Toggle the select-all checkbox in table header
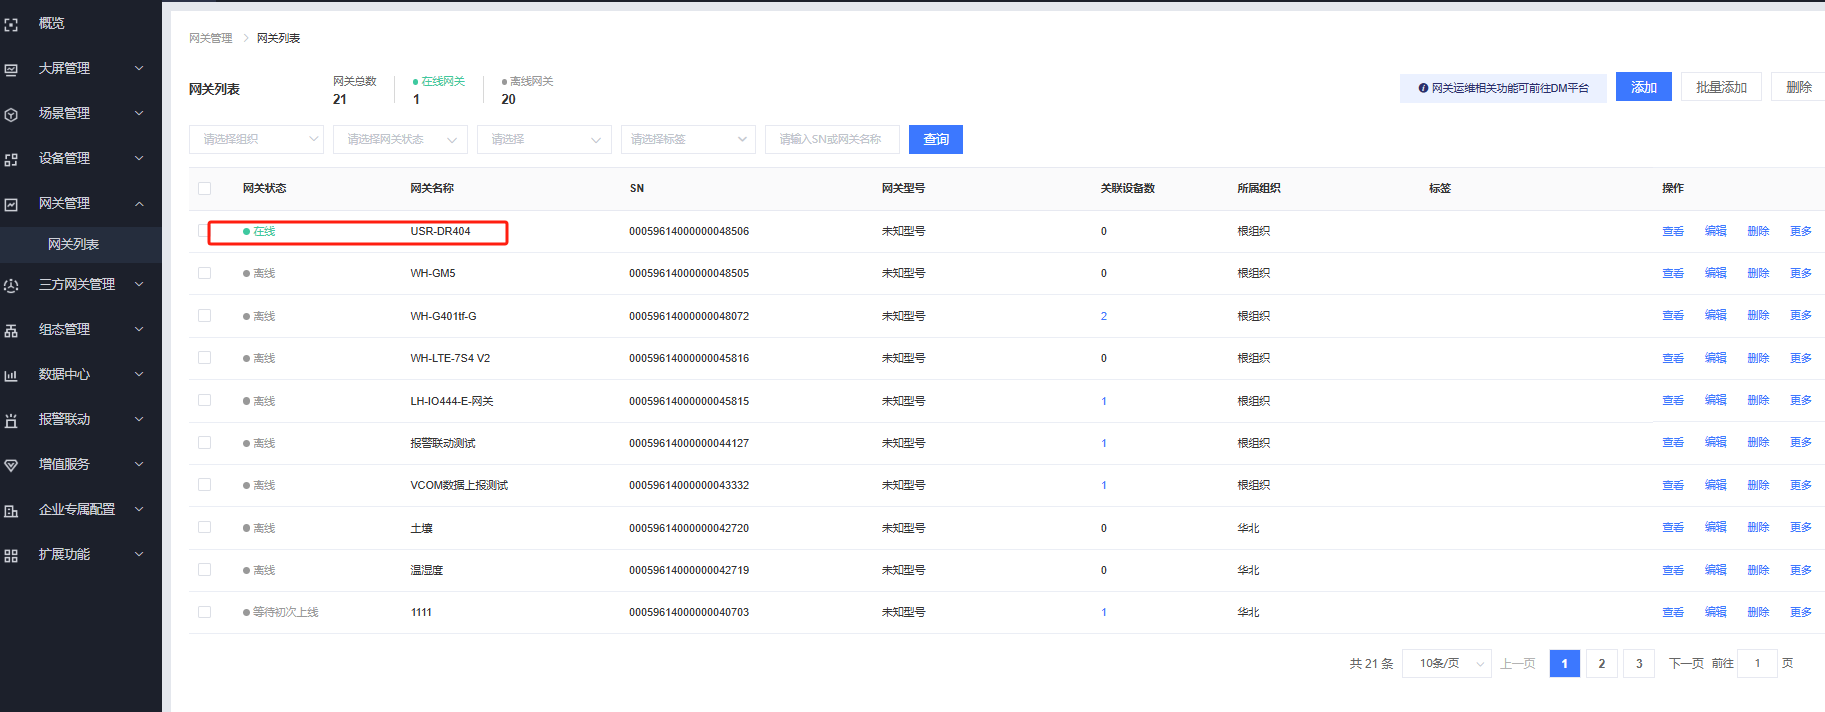This screenshot has height=712, width=1825. [205, 188]
